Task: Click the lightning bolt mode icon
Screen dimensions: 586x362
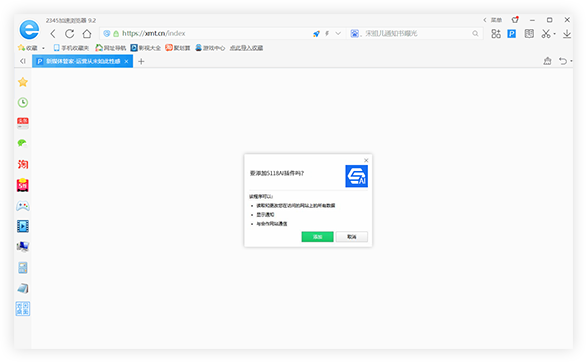Action: (327, 34)
